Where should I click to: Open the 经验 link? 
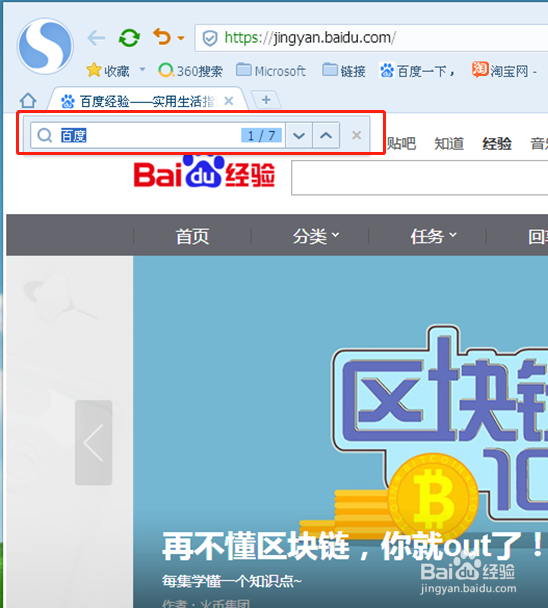pyautogui.click(x=497, y=144)
